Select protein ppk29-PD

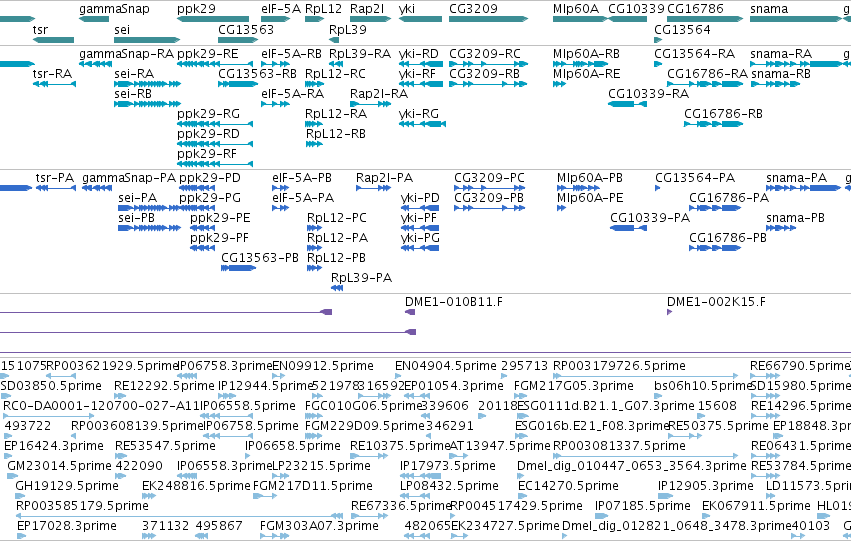pyautogui.click(x=210, y=179)
